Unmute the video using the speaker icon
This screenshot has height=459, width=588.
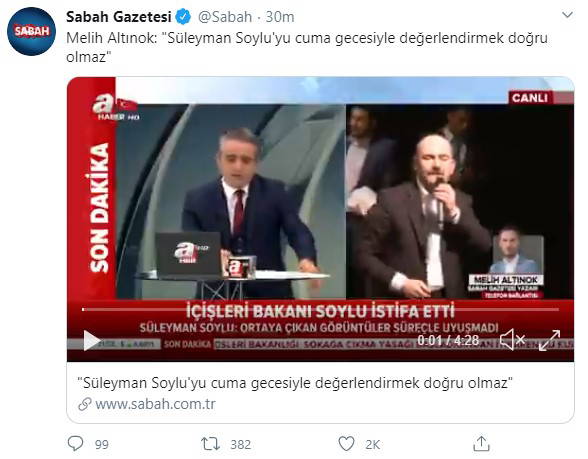[x=512, y=340]
